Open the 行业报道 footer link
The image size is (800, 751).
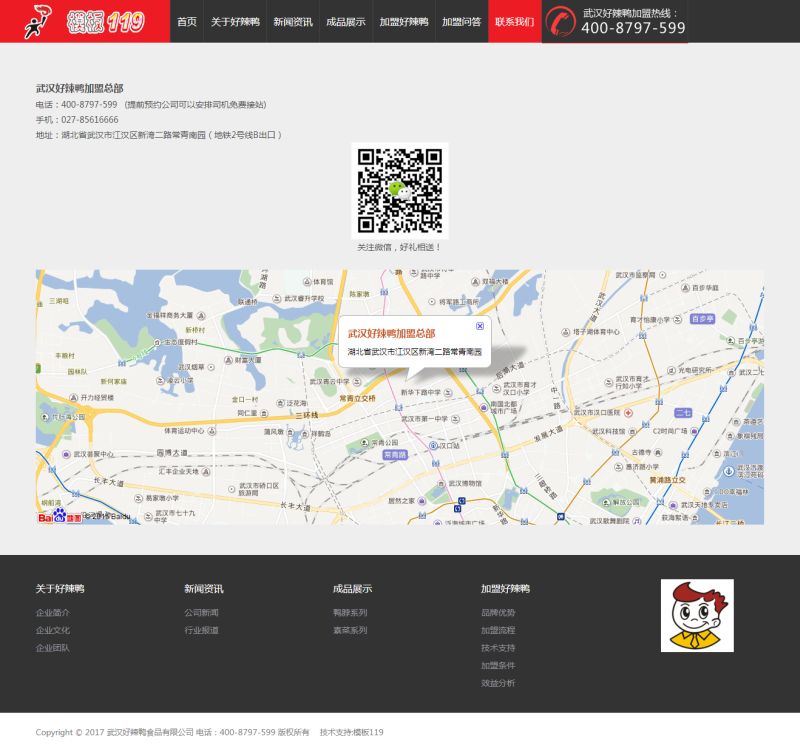point(202,630)
